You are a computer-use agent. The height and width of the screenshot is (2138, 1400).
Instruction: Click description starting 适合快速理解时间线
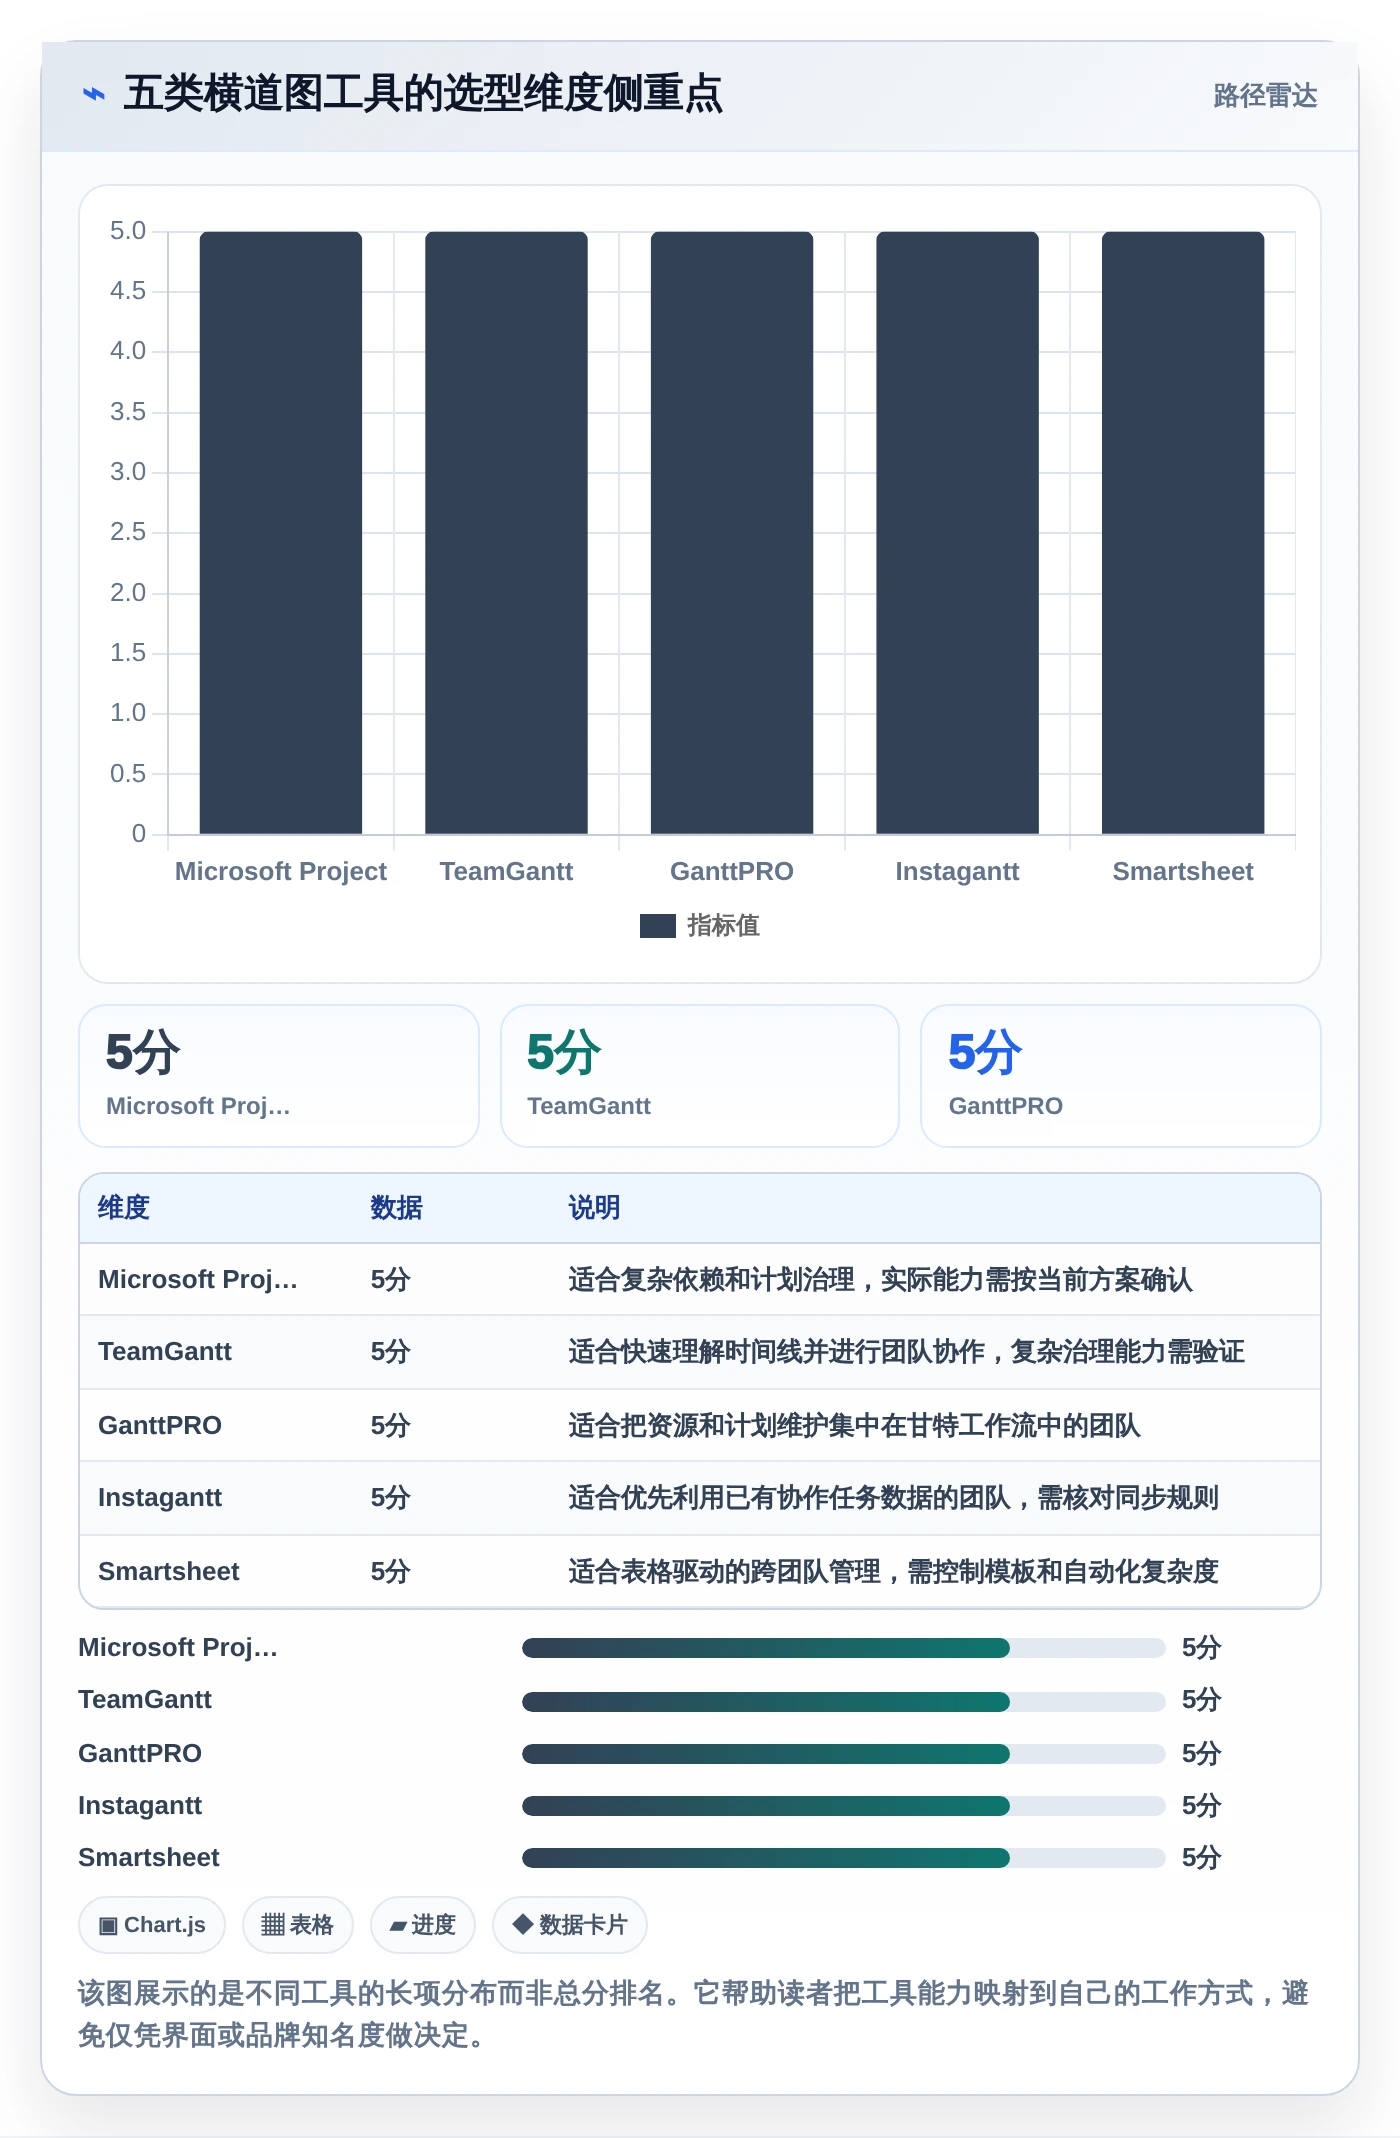(x=906, y=1351)
